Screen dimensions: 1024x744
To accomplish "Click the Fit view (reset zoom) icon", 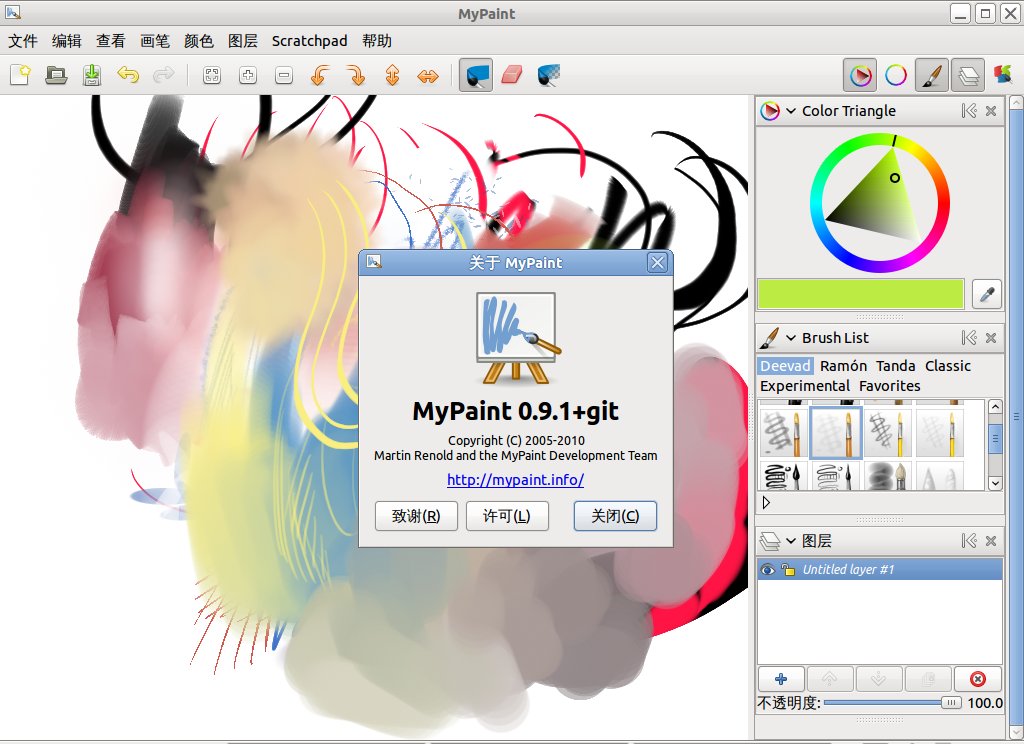I will pyautogui.click(x=212, y=75).
